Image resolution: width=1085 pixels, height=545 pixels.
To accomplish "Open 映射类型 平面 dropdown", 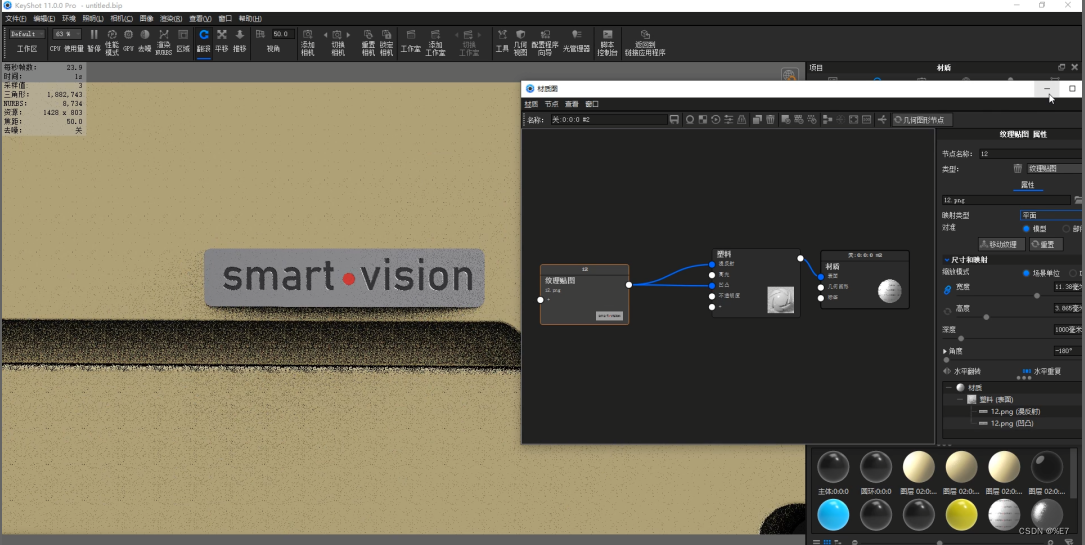I will coord(1051,215).
